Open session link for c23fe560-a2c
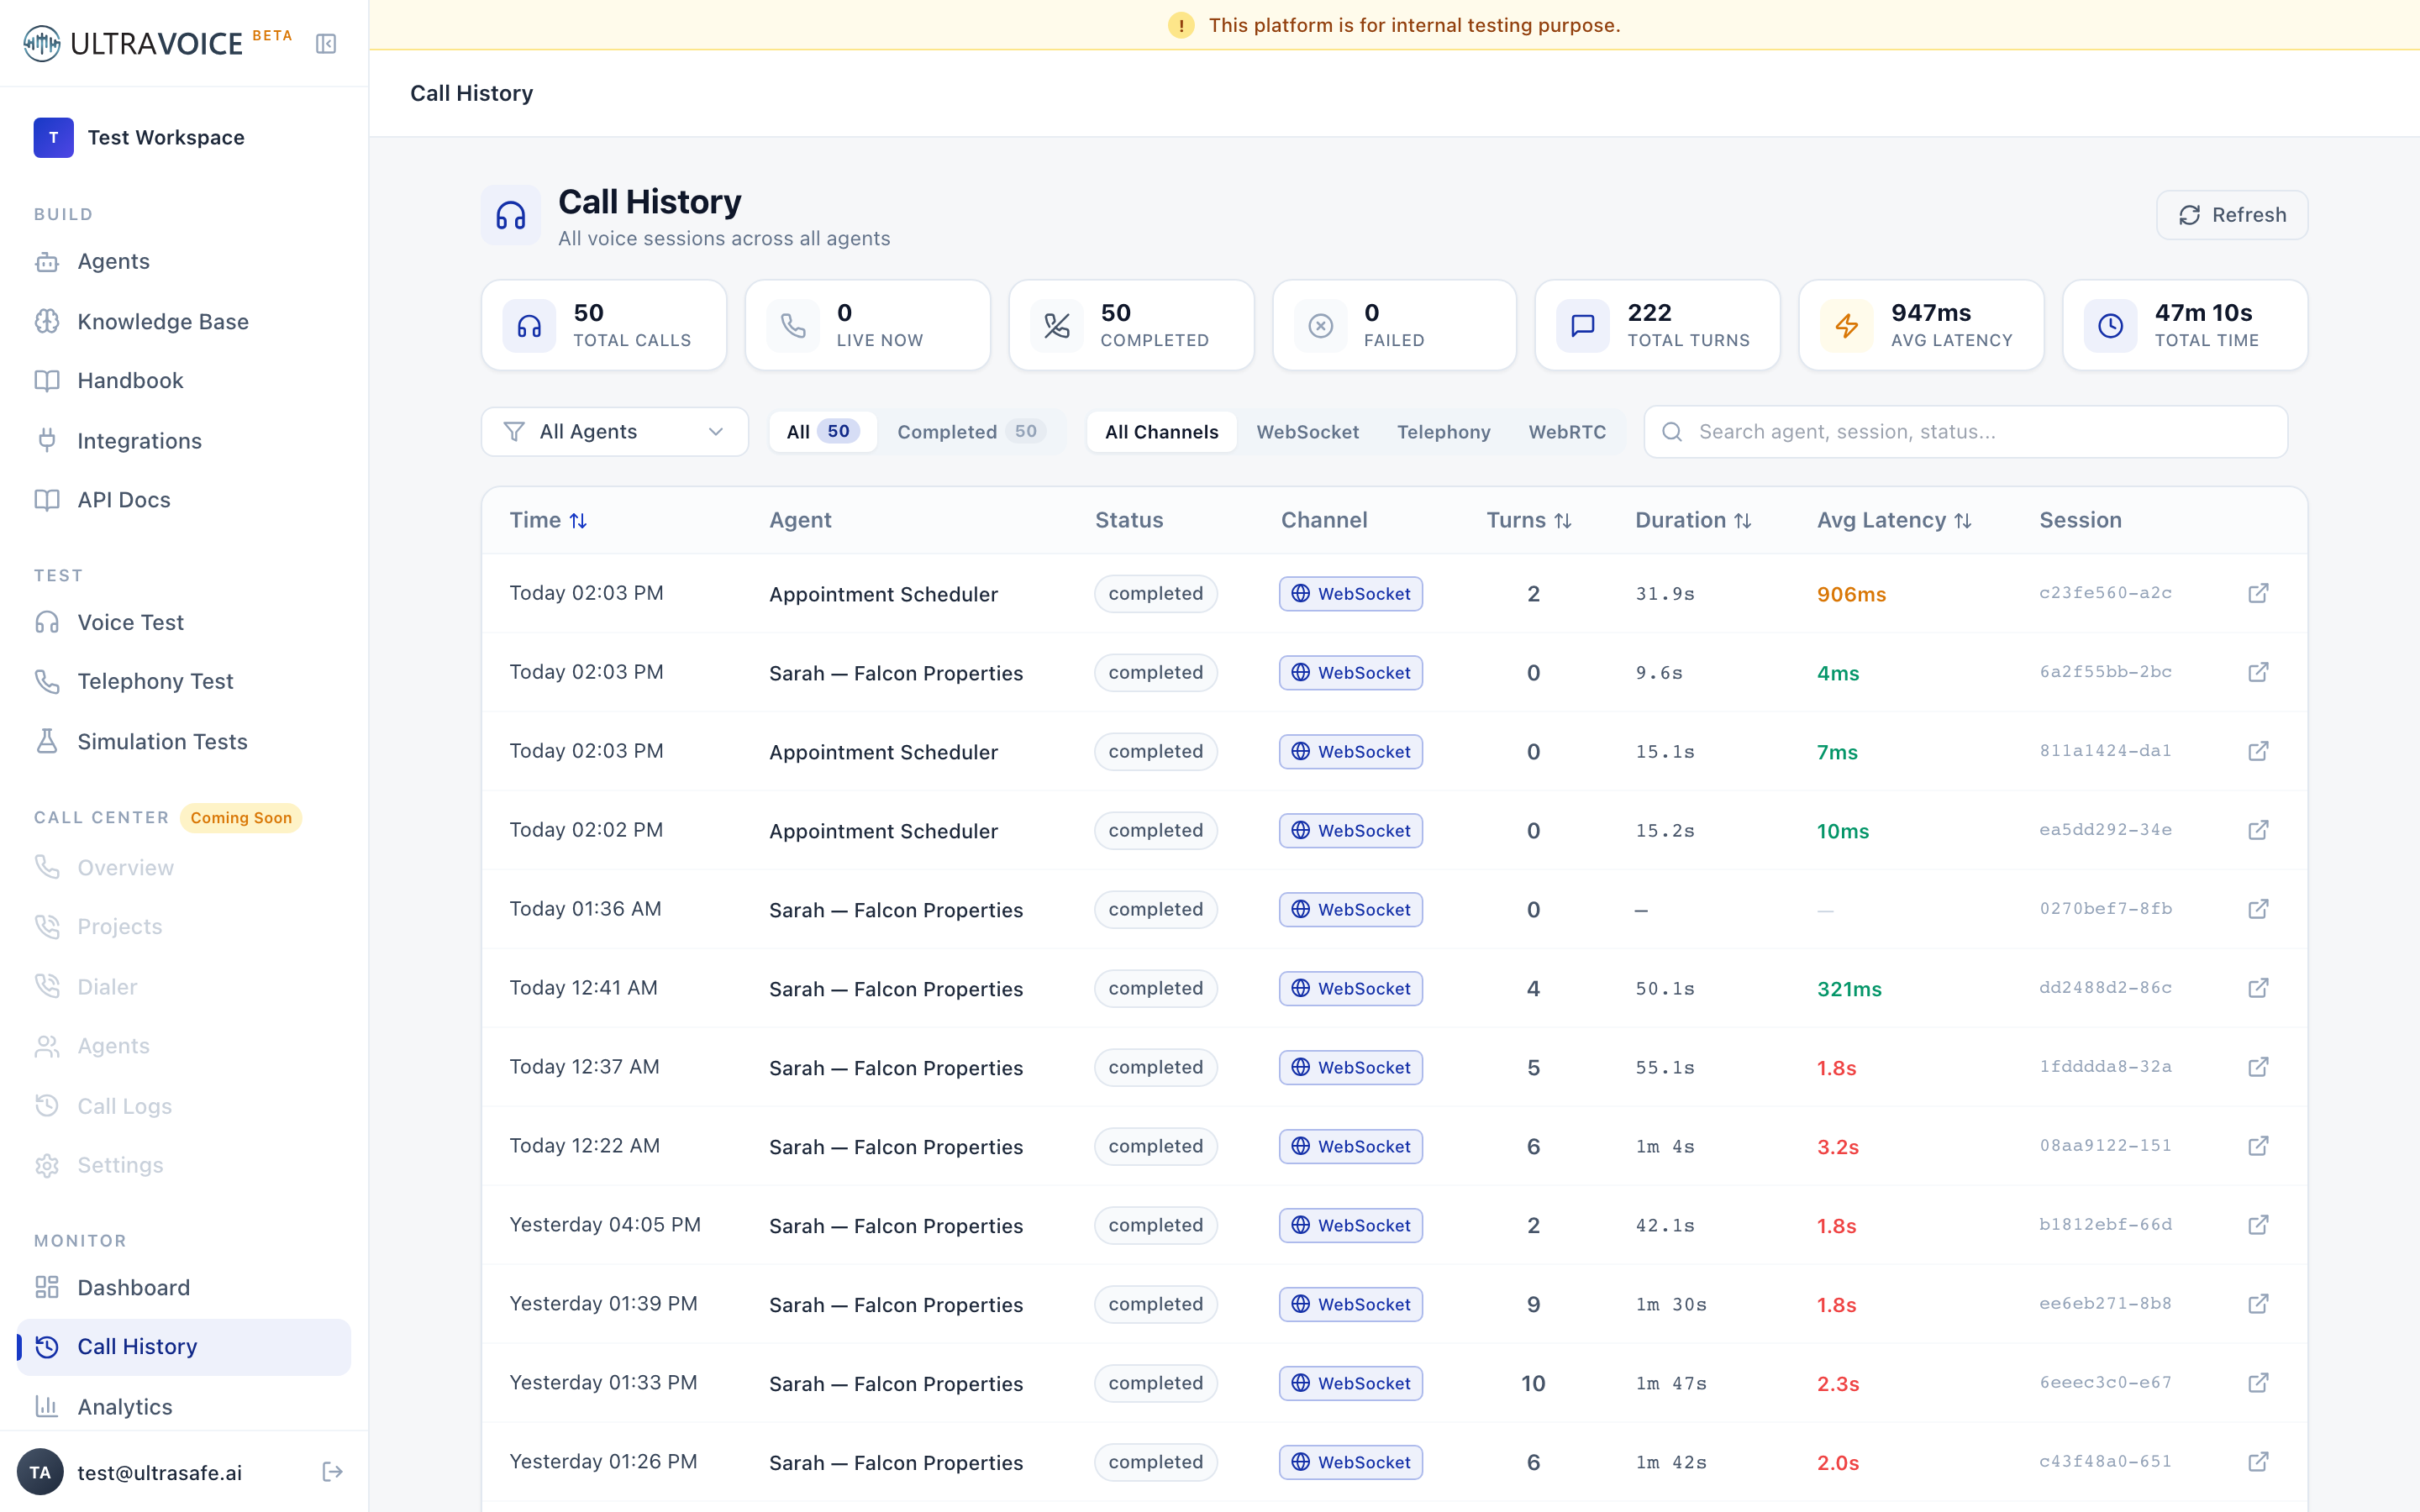The height and width of the screenshot is (1512, 2420). [2258, 593]
